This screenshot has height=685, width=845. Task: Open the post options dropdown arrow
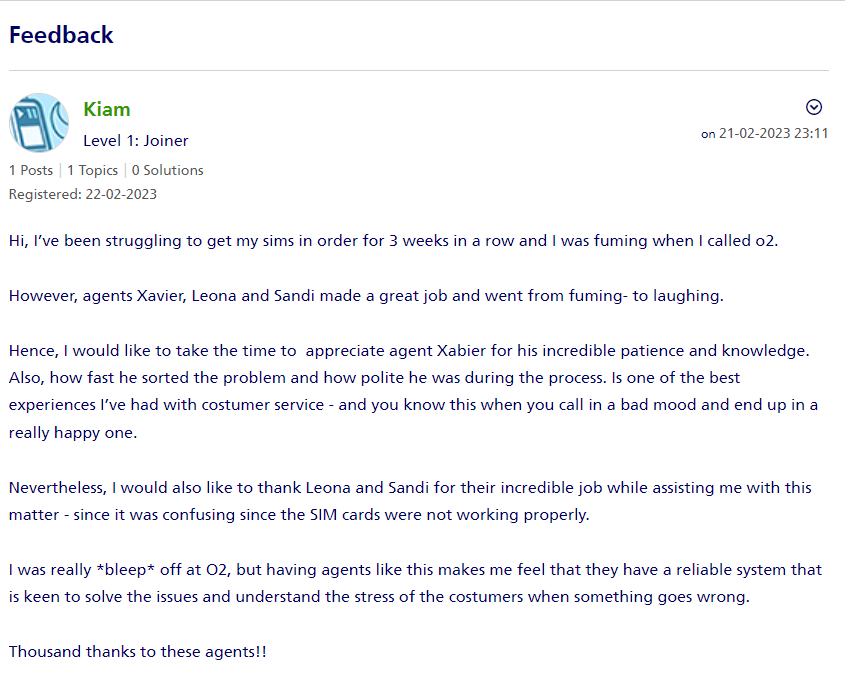[814, 107]
